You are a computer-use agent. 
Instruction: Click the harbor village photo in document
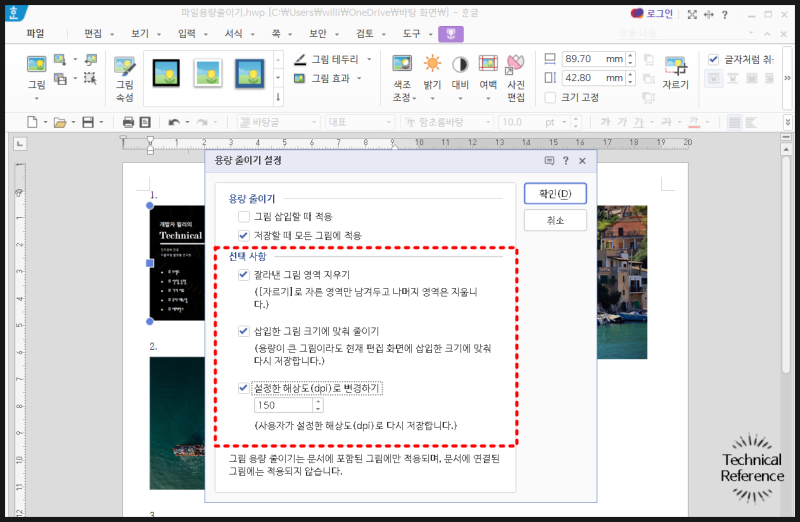click(622, 282)
